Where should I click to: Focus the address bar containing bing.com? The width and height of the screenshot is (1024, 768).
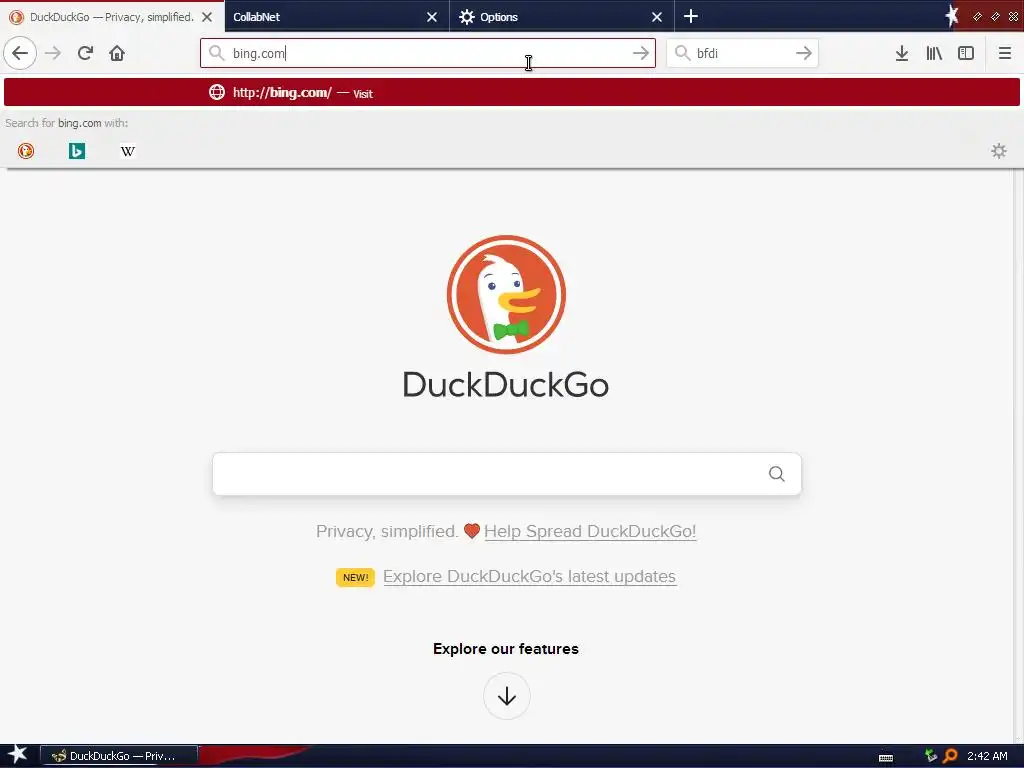point(428,53)
